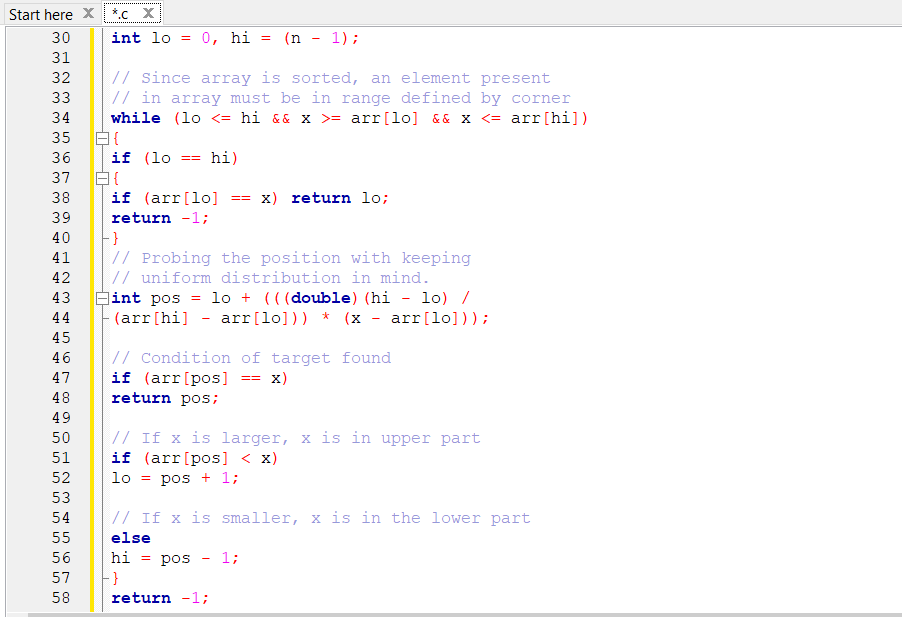The height and width of the screenshot is (617, 902).
Task: Click the yellow change-marker bar beside line 40
Action: 92,238
